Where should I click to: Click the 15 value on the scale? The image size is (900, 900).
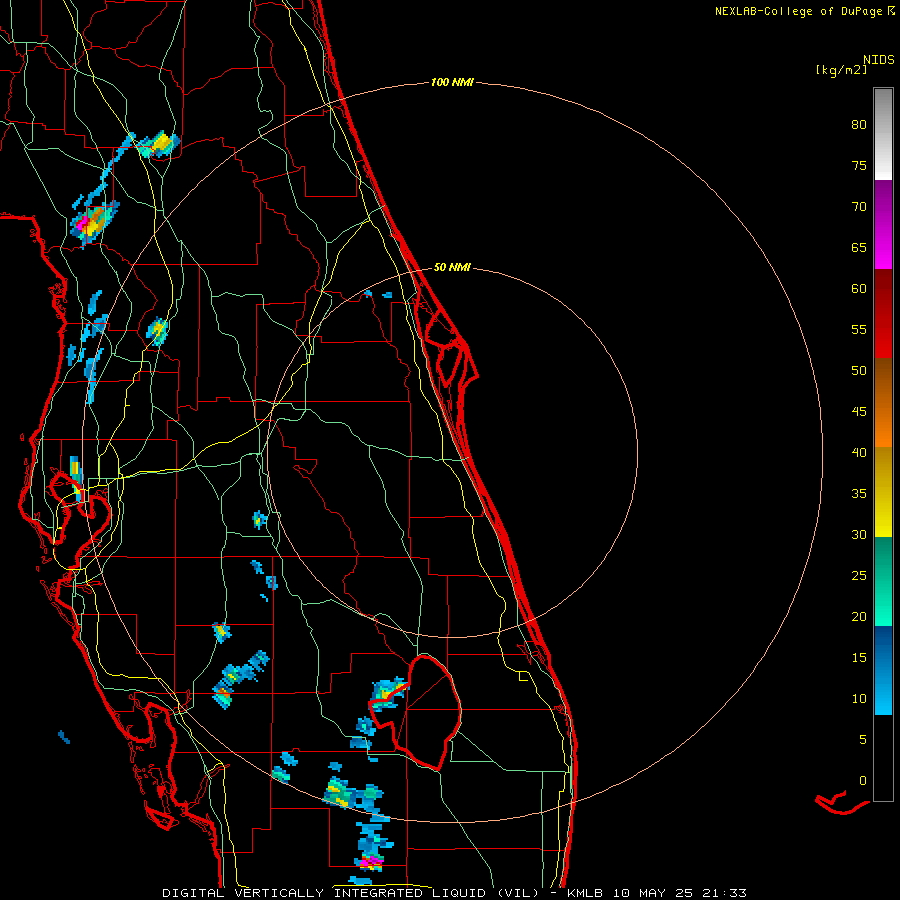[x=859, y=658]
